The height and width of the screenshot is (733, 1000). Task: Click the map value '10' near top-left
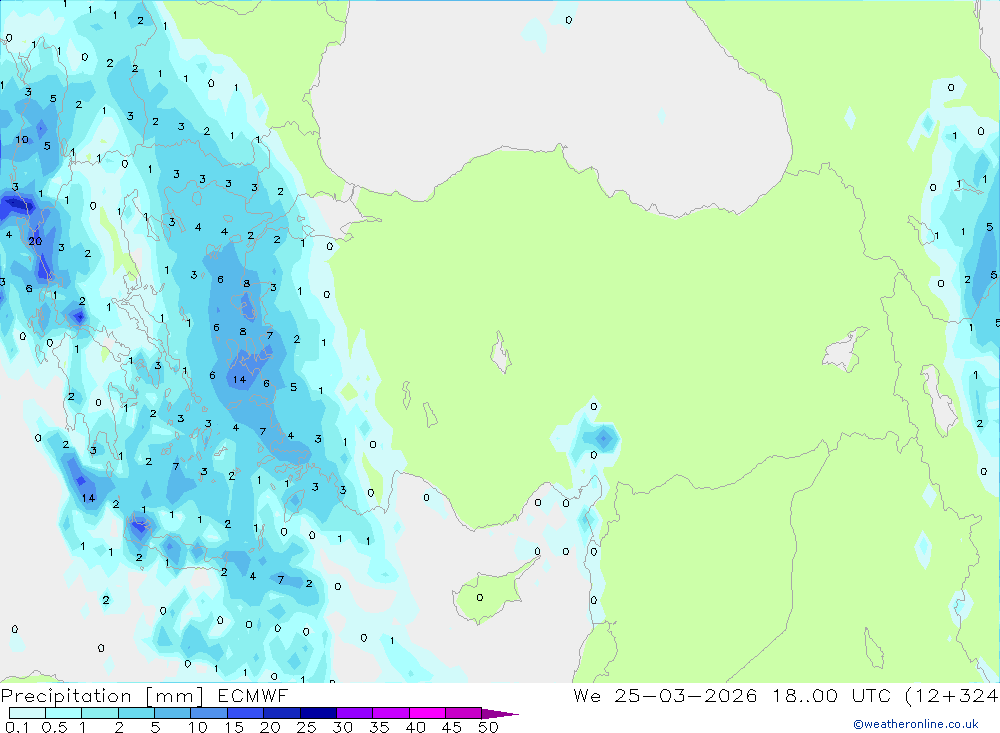22,140
